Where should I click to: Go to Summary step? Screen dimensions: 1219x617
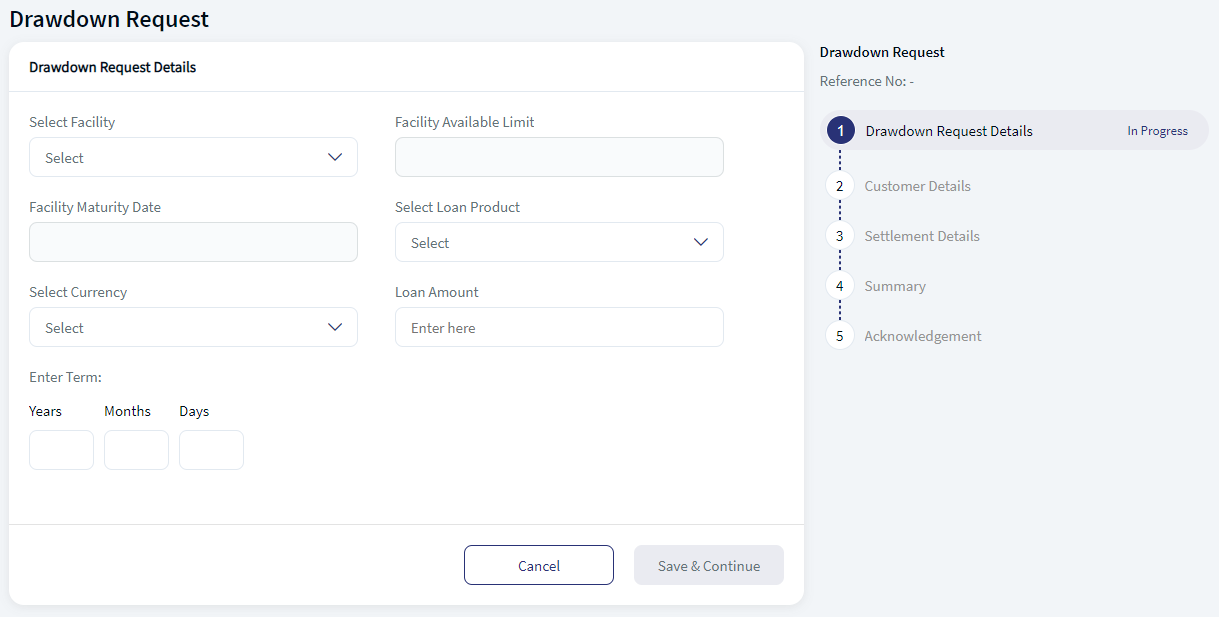tap(895, 286)
